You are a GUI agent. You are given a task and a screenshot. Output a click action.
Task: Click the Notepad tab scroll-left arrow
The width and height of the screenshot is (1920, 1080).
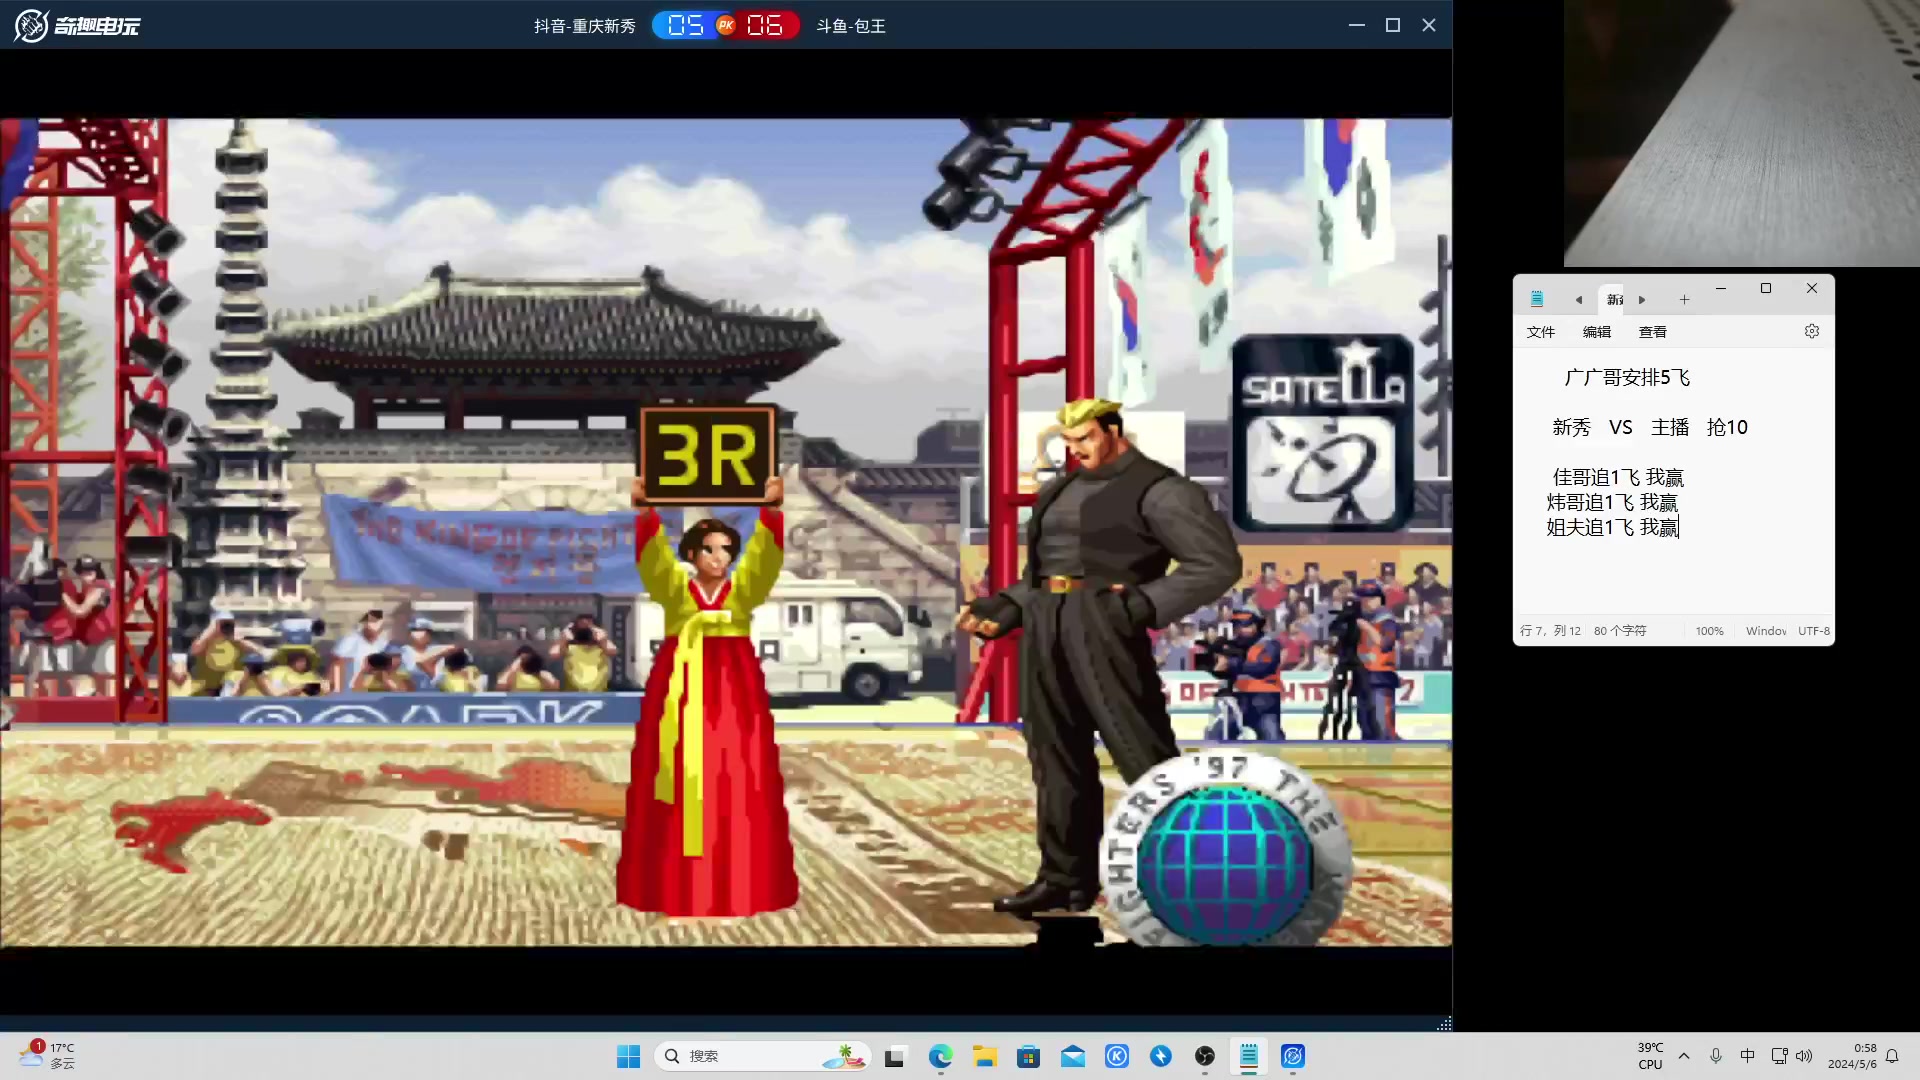pos(1579,300)
